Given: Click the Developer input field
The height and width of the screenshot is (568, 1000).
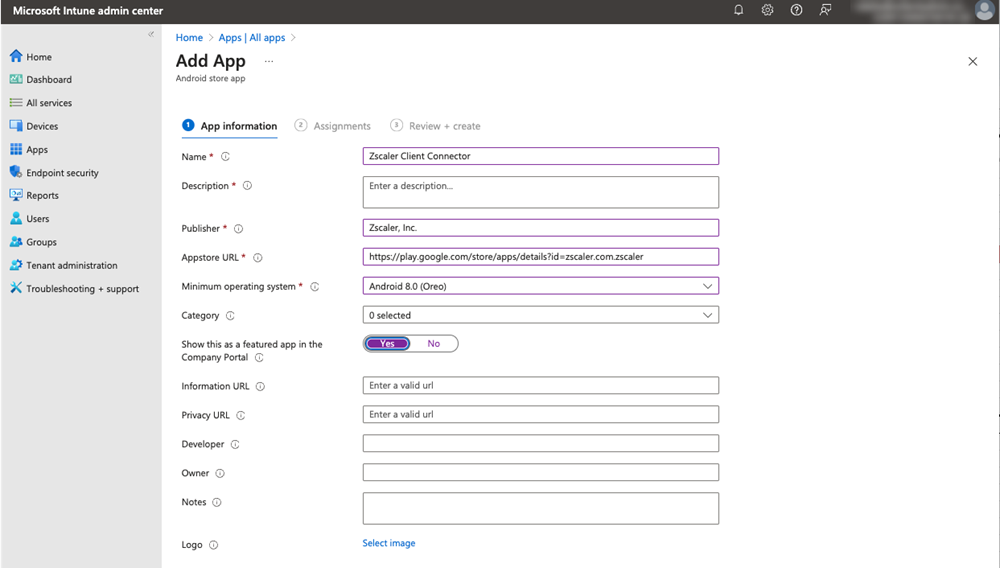Looking at the screenshot, I should 541,443.
